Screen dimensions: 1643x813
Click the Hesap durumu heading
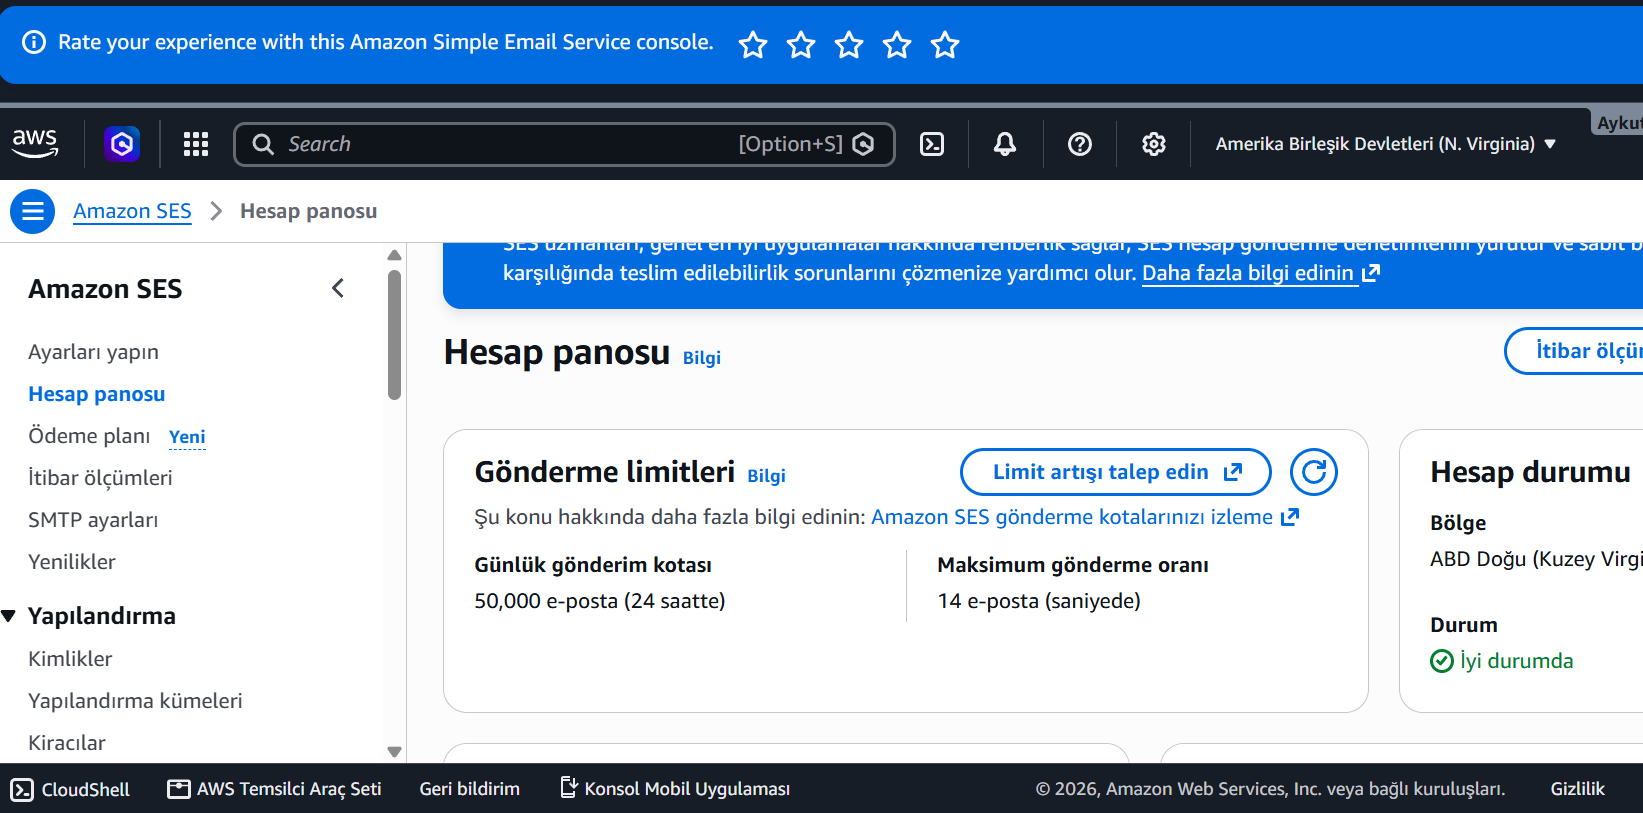pos(1530,472)
